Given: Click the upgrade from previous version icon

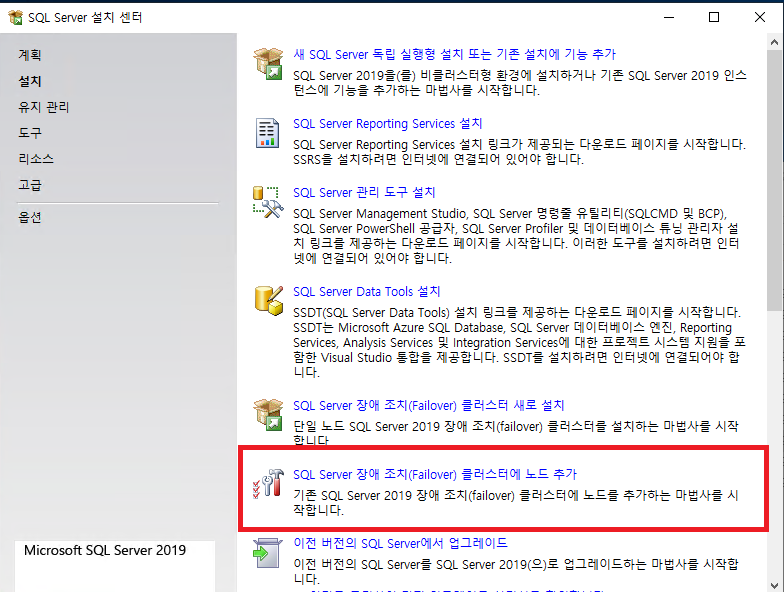Looking at the screenshot, I should click(x=268, y=552).
